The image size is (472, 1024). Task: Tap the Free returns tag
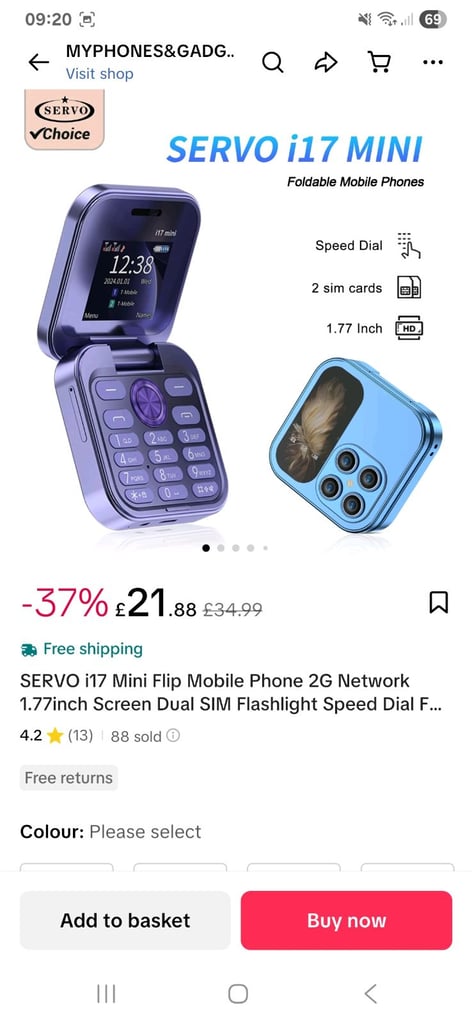(x=69, y=778)
